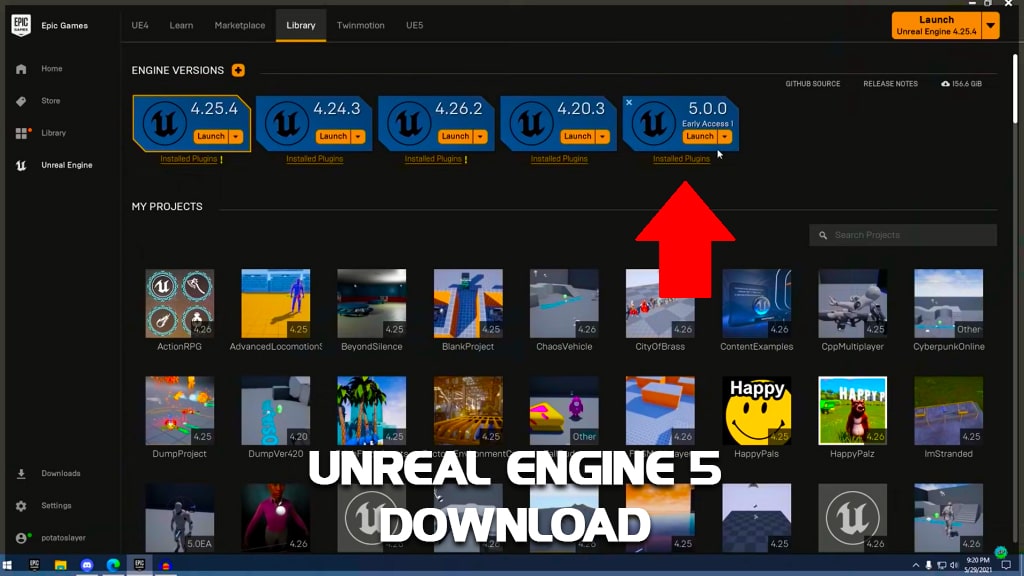Click the Unreal logo on 4.20.3 card
Screen dimensions: 1024x576
(531, 123)
